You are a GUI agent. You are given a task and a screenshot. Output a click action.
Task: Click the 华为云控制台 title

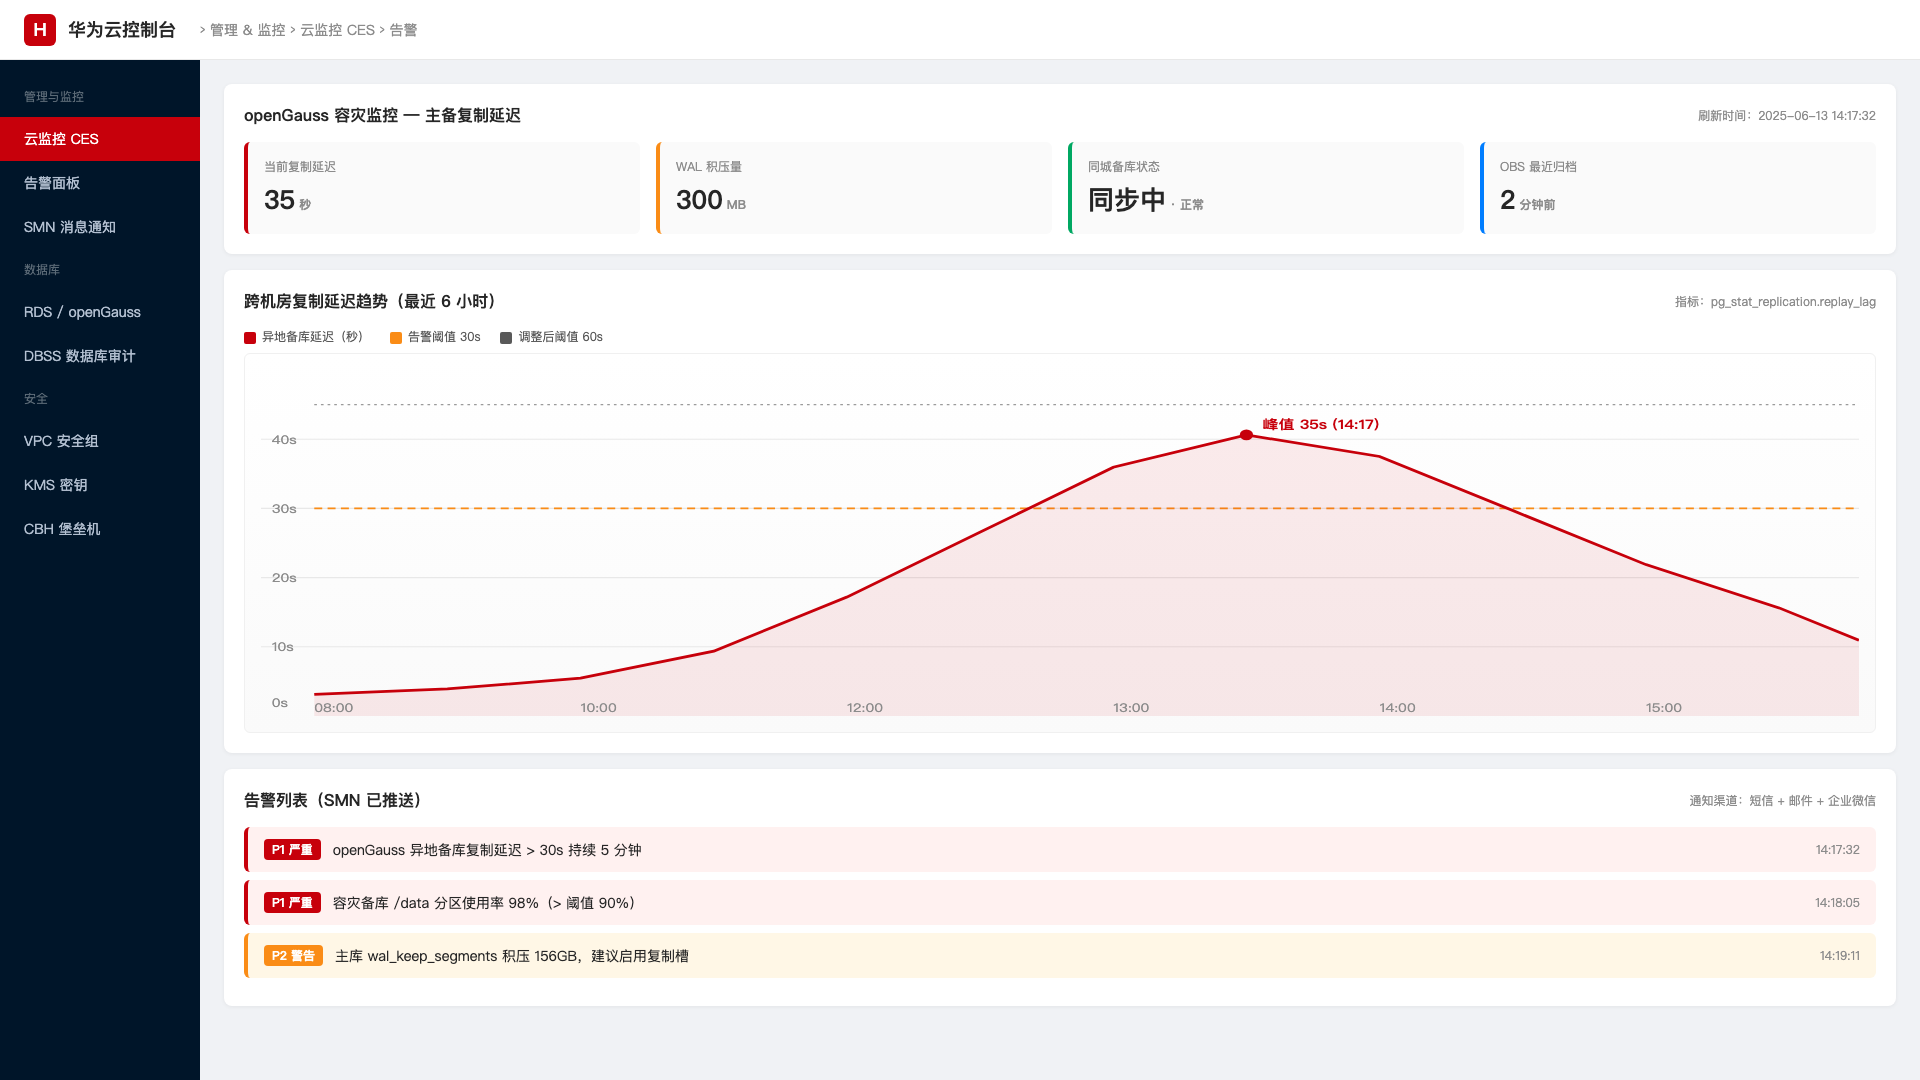[122, 30]
